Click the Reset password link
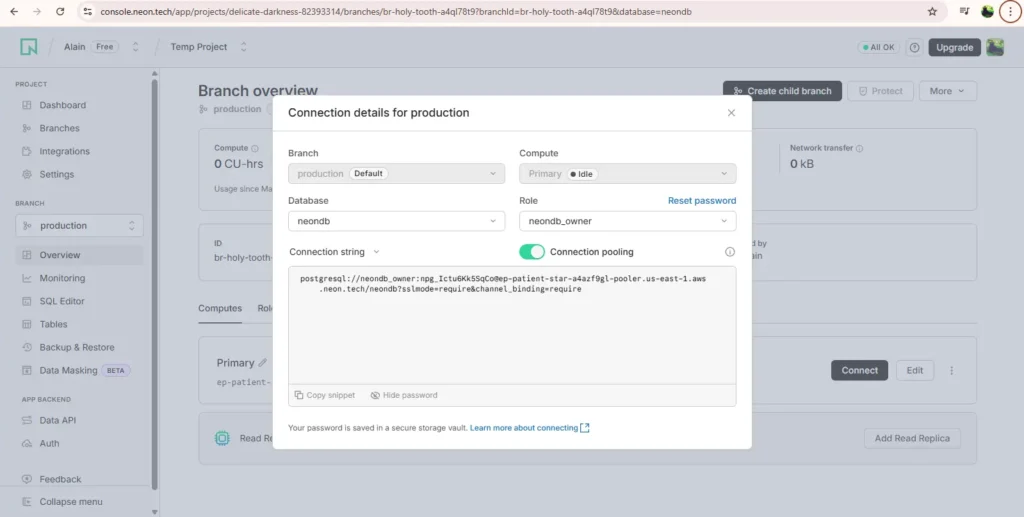This screenshot has width=1024, height=517. [x=701, y=201]
